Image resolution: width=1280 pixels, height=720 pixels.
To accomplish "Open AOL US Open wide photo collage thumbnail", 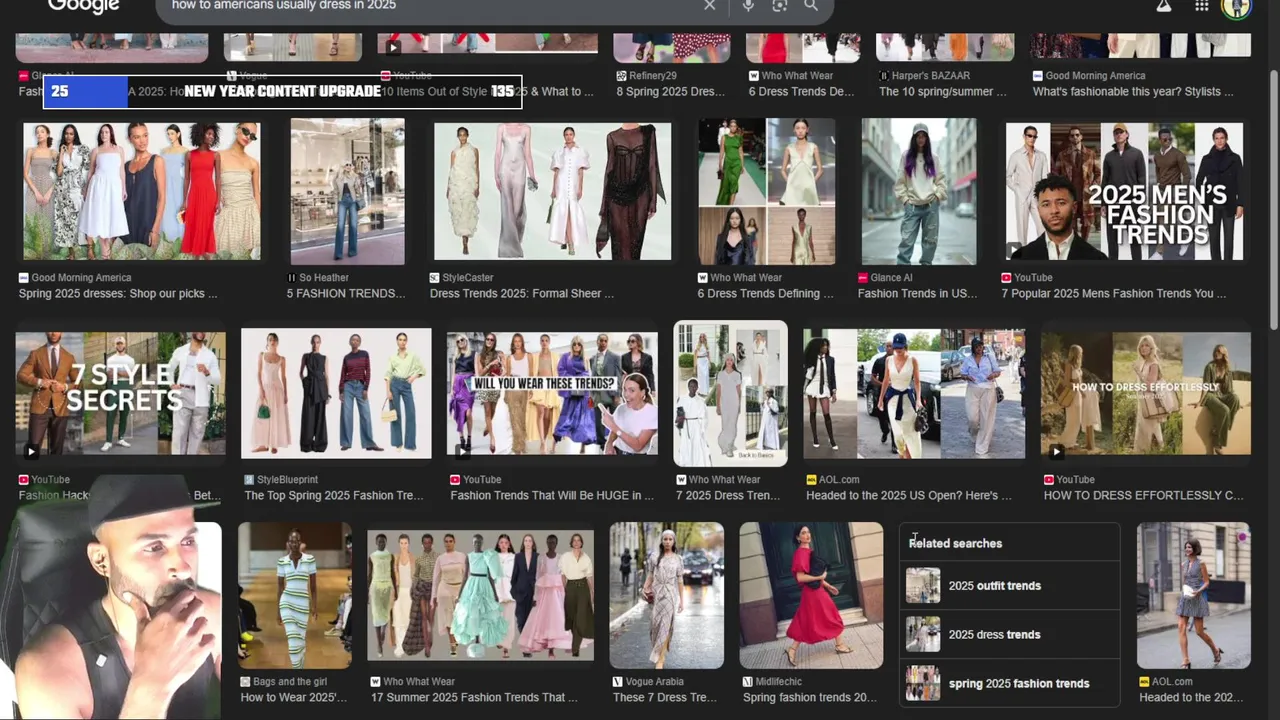I will pyautogui.click(x=914, y=394).
